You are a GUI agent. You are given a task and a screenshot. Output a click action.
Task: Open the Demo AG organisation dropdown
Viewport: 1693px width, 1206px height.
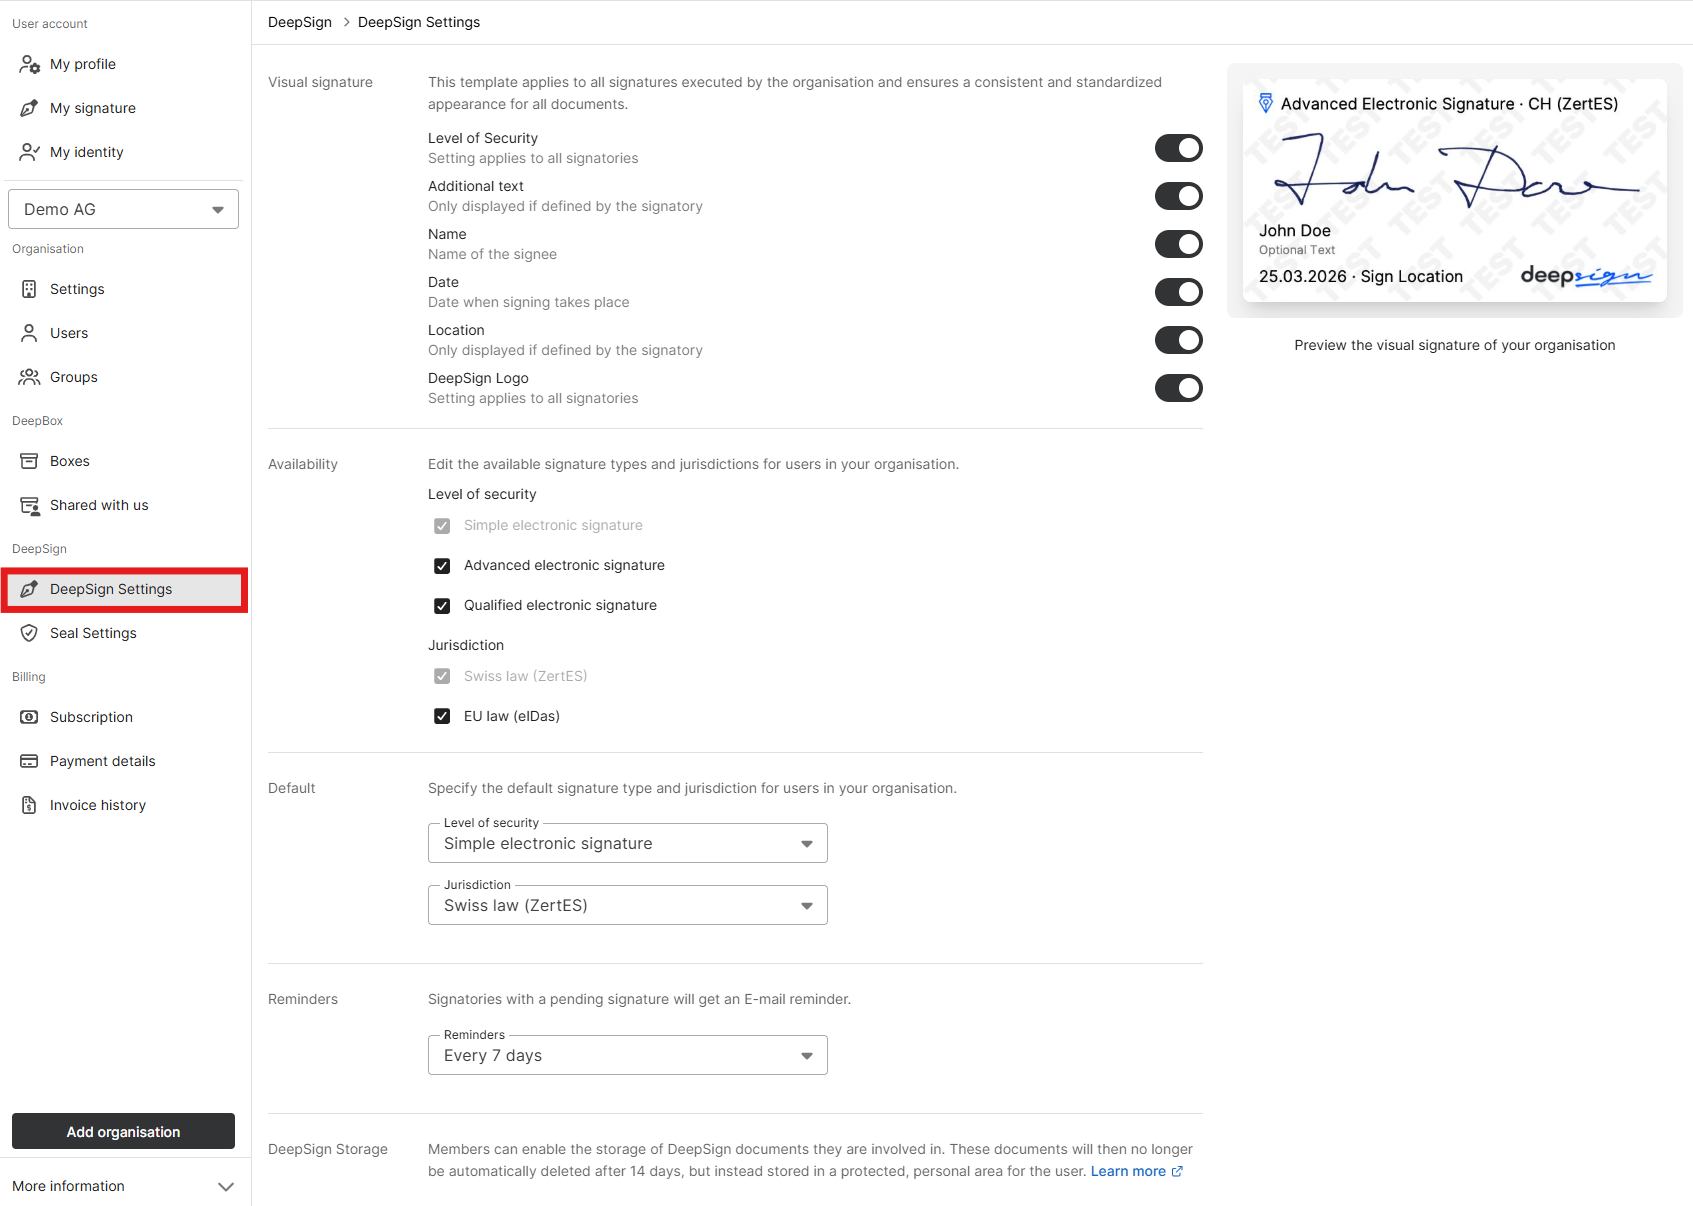[123, 209]
